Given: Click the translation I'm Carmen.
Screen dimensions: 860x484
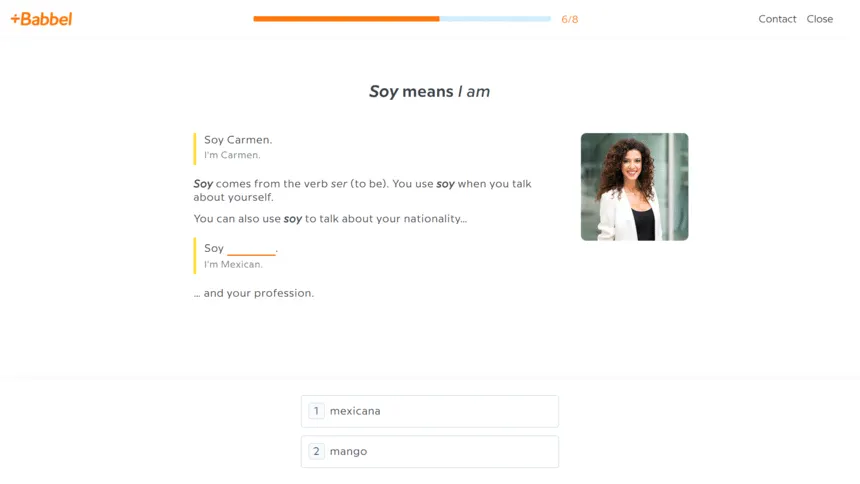Looking at the screenshot, I should pos(232,155).
